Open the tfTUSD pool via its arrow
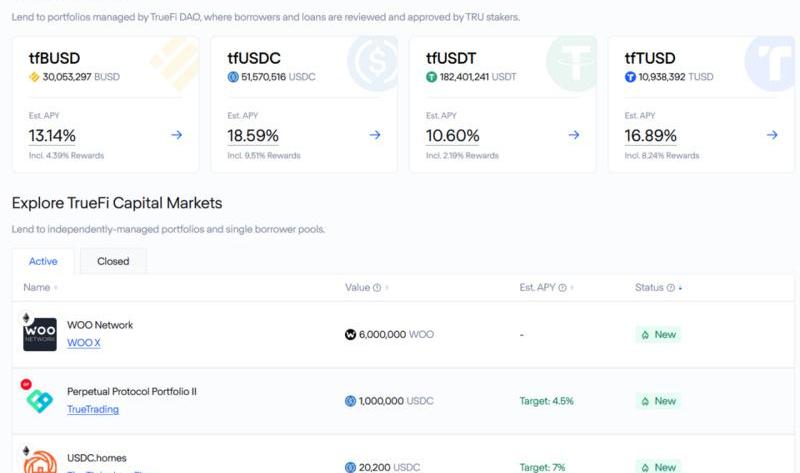Image resolution: width=800 pixels, height=473 pixels. [772, 135]
